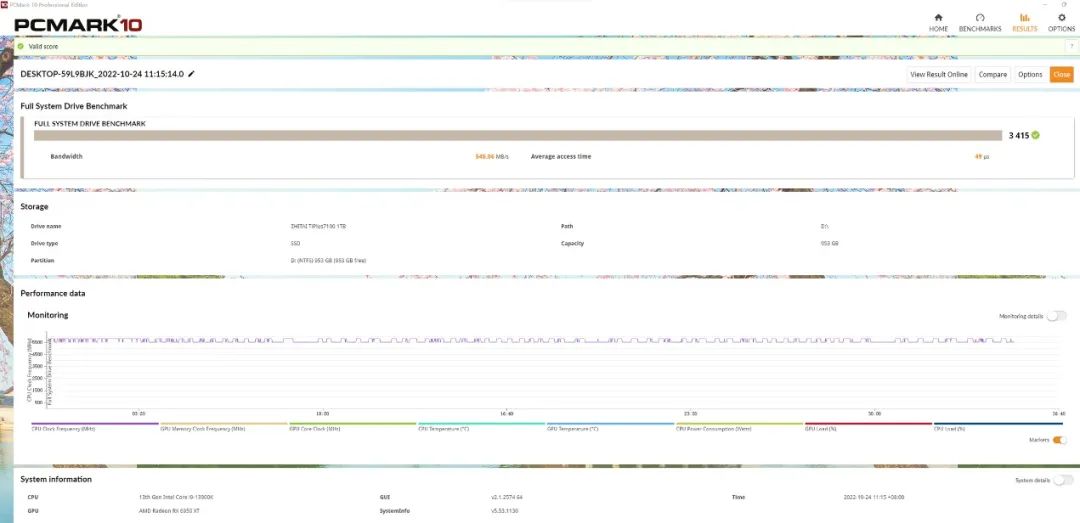Click the Storage section heading
The image size is (1080, 523).
34,206
